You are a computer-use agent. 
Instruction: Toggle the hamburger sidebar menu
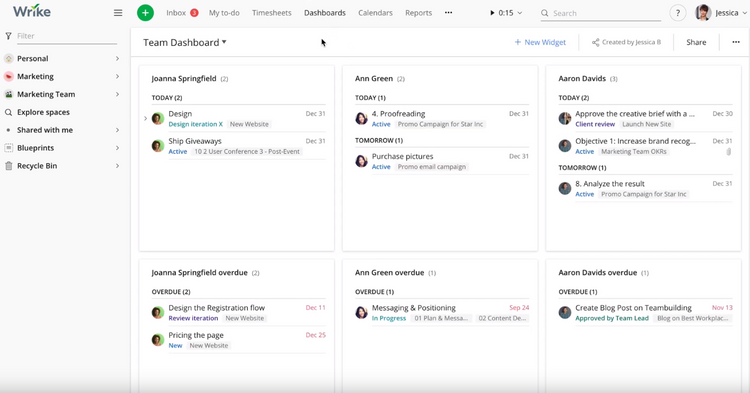pyautogui.click(x=118, y=13)
